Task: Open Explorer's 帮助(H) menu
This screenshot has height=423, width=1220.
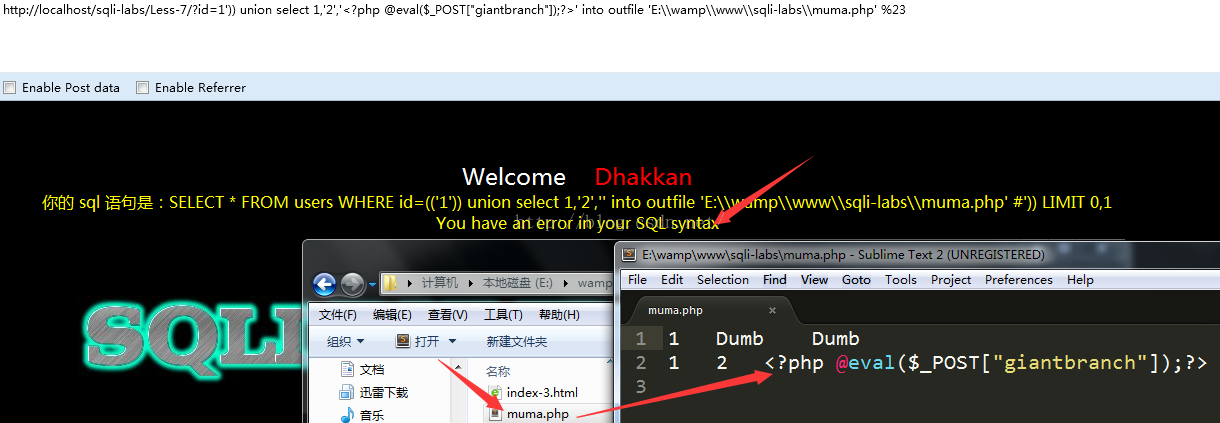Action: [559, 315]
